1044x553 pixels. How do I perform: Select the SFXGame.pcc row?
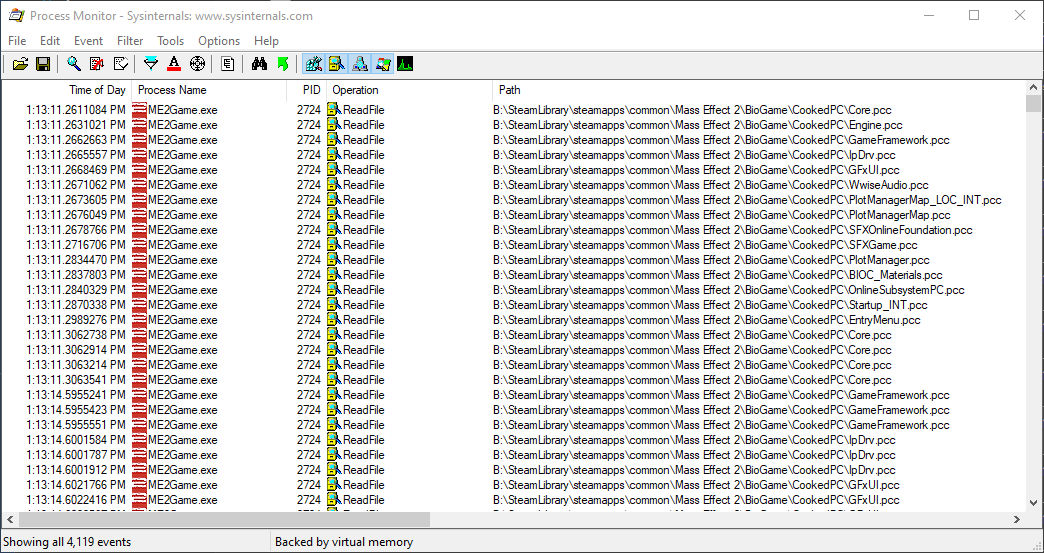click(x=514, y=245)
